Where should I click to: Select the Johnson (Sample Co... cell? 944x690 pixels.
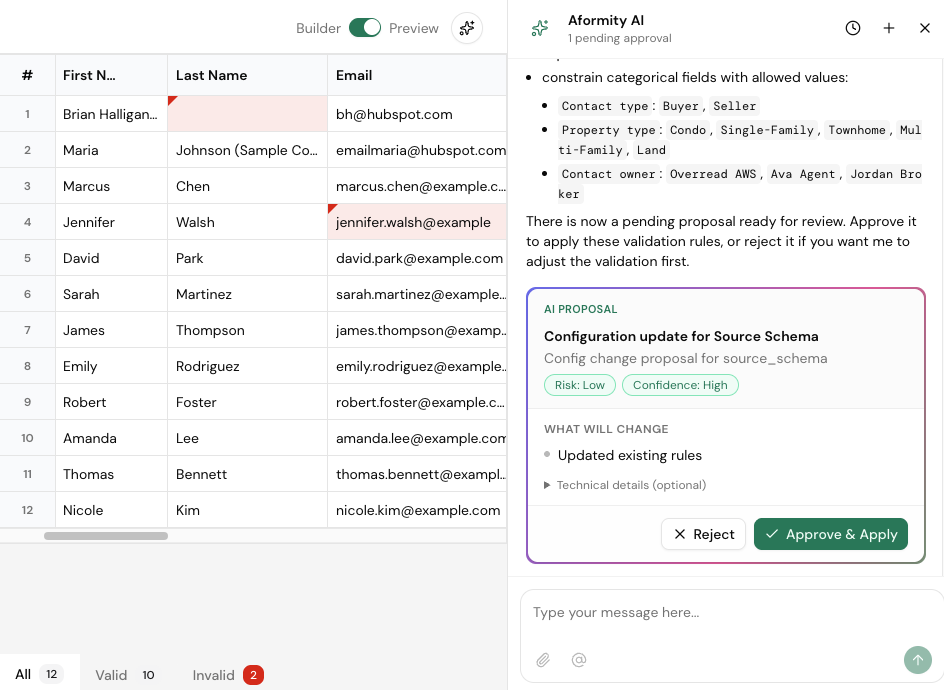point(247,150)
